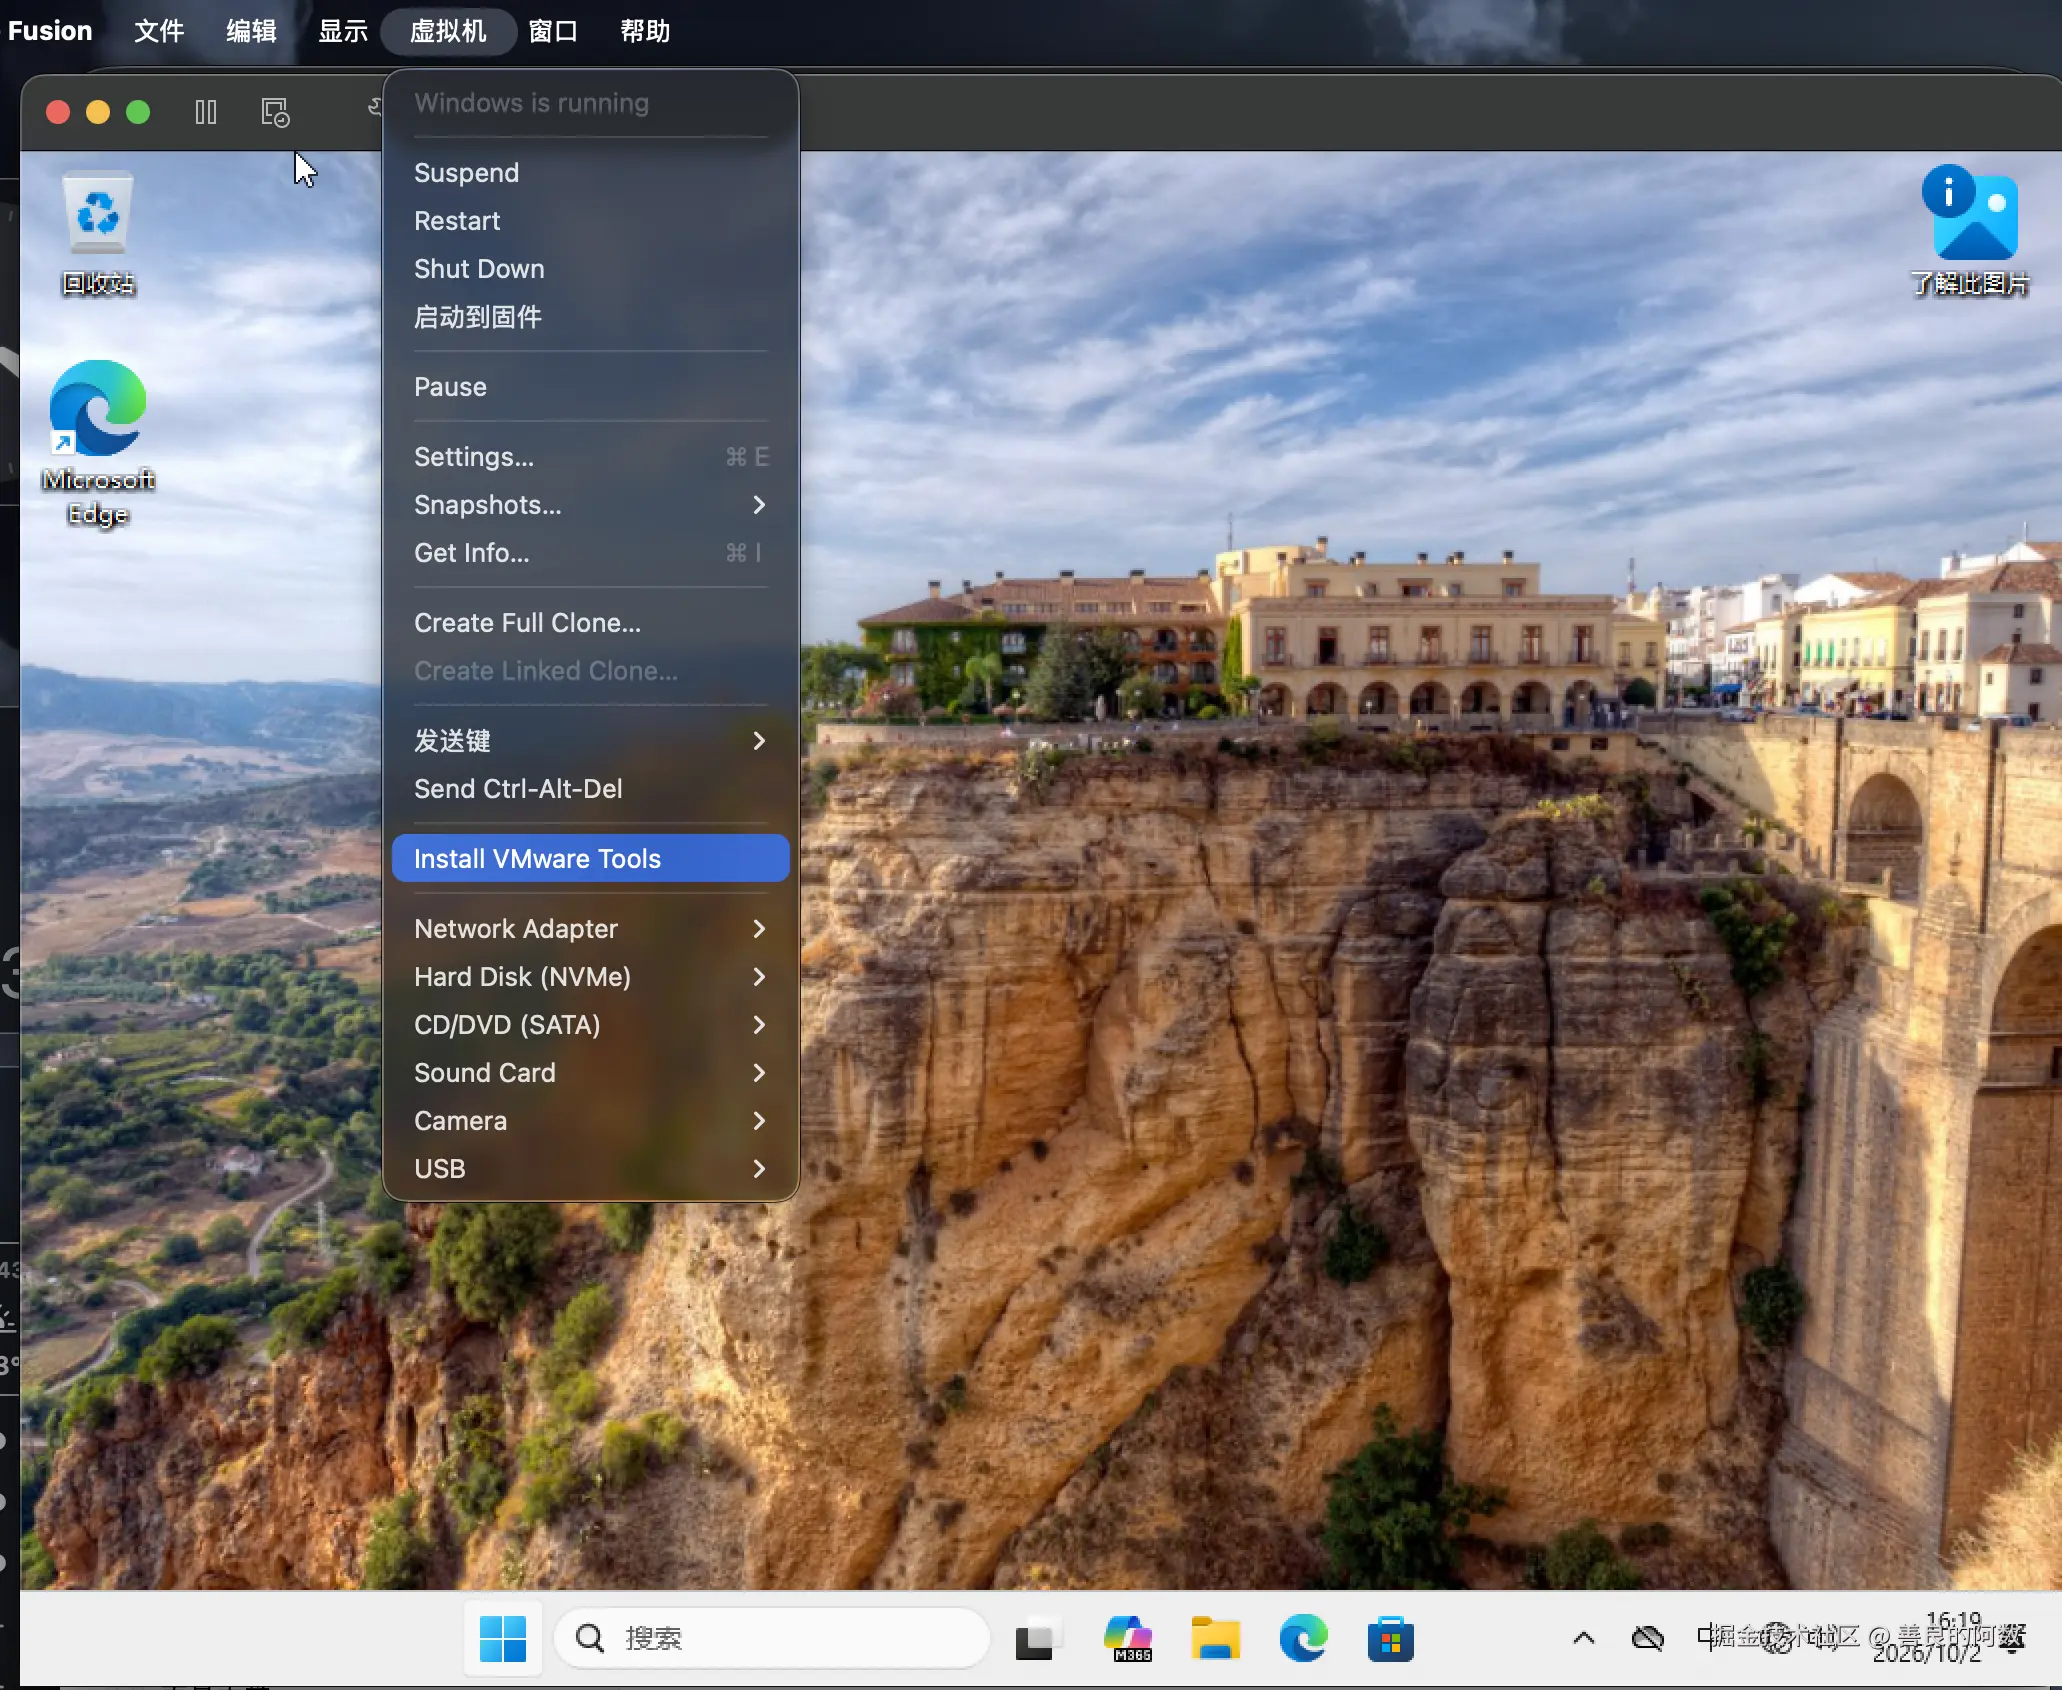The height and width of the screenshot is (1690, 2062).
Task: Click the 搜索 taskbar search field
Action: click(x=771, y=1638)
